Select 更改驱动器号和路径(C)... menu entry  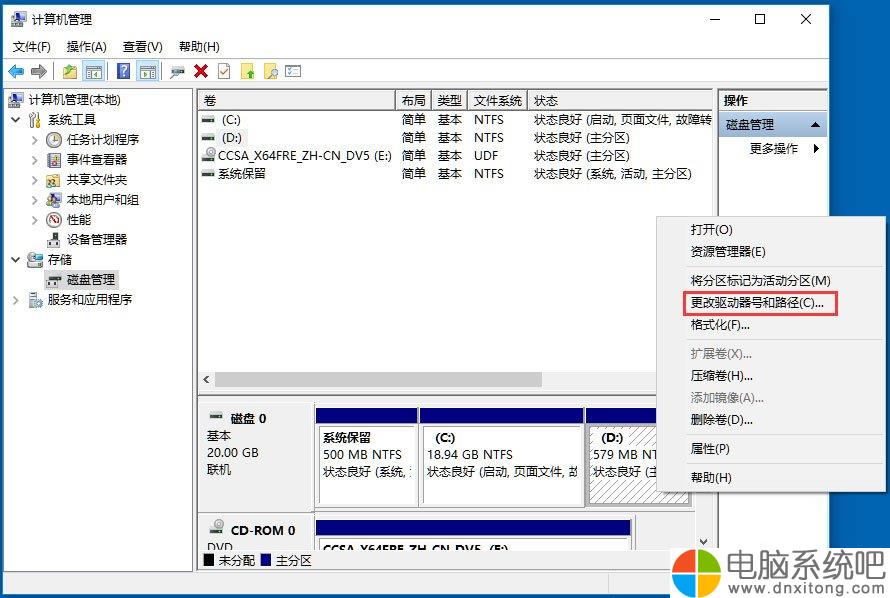(770, 303)
